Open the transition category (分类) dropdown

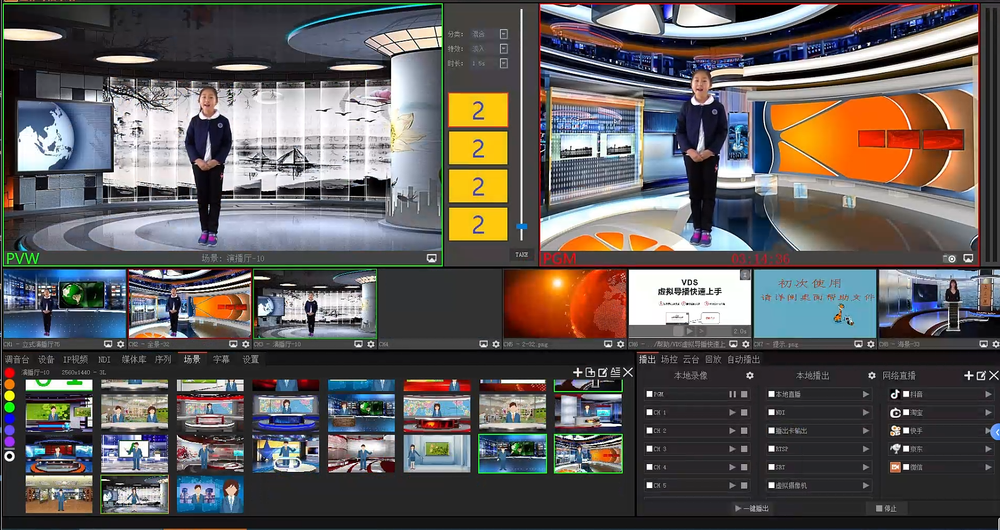point(503,34)
